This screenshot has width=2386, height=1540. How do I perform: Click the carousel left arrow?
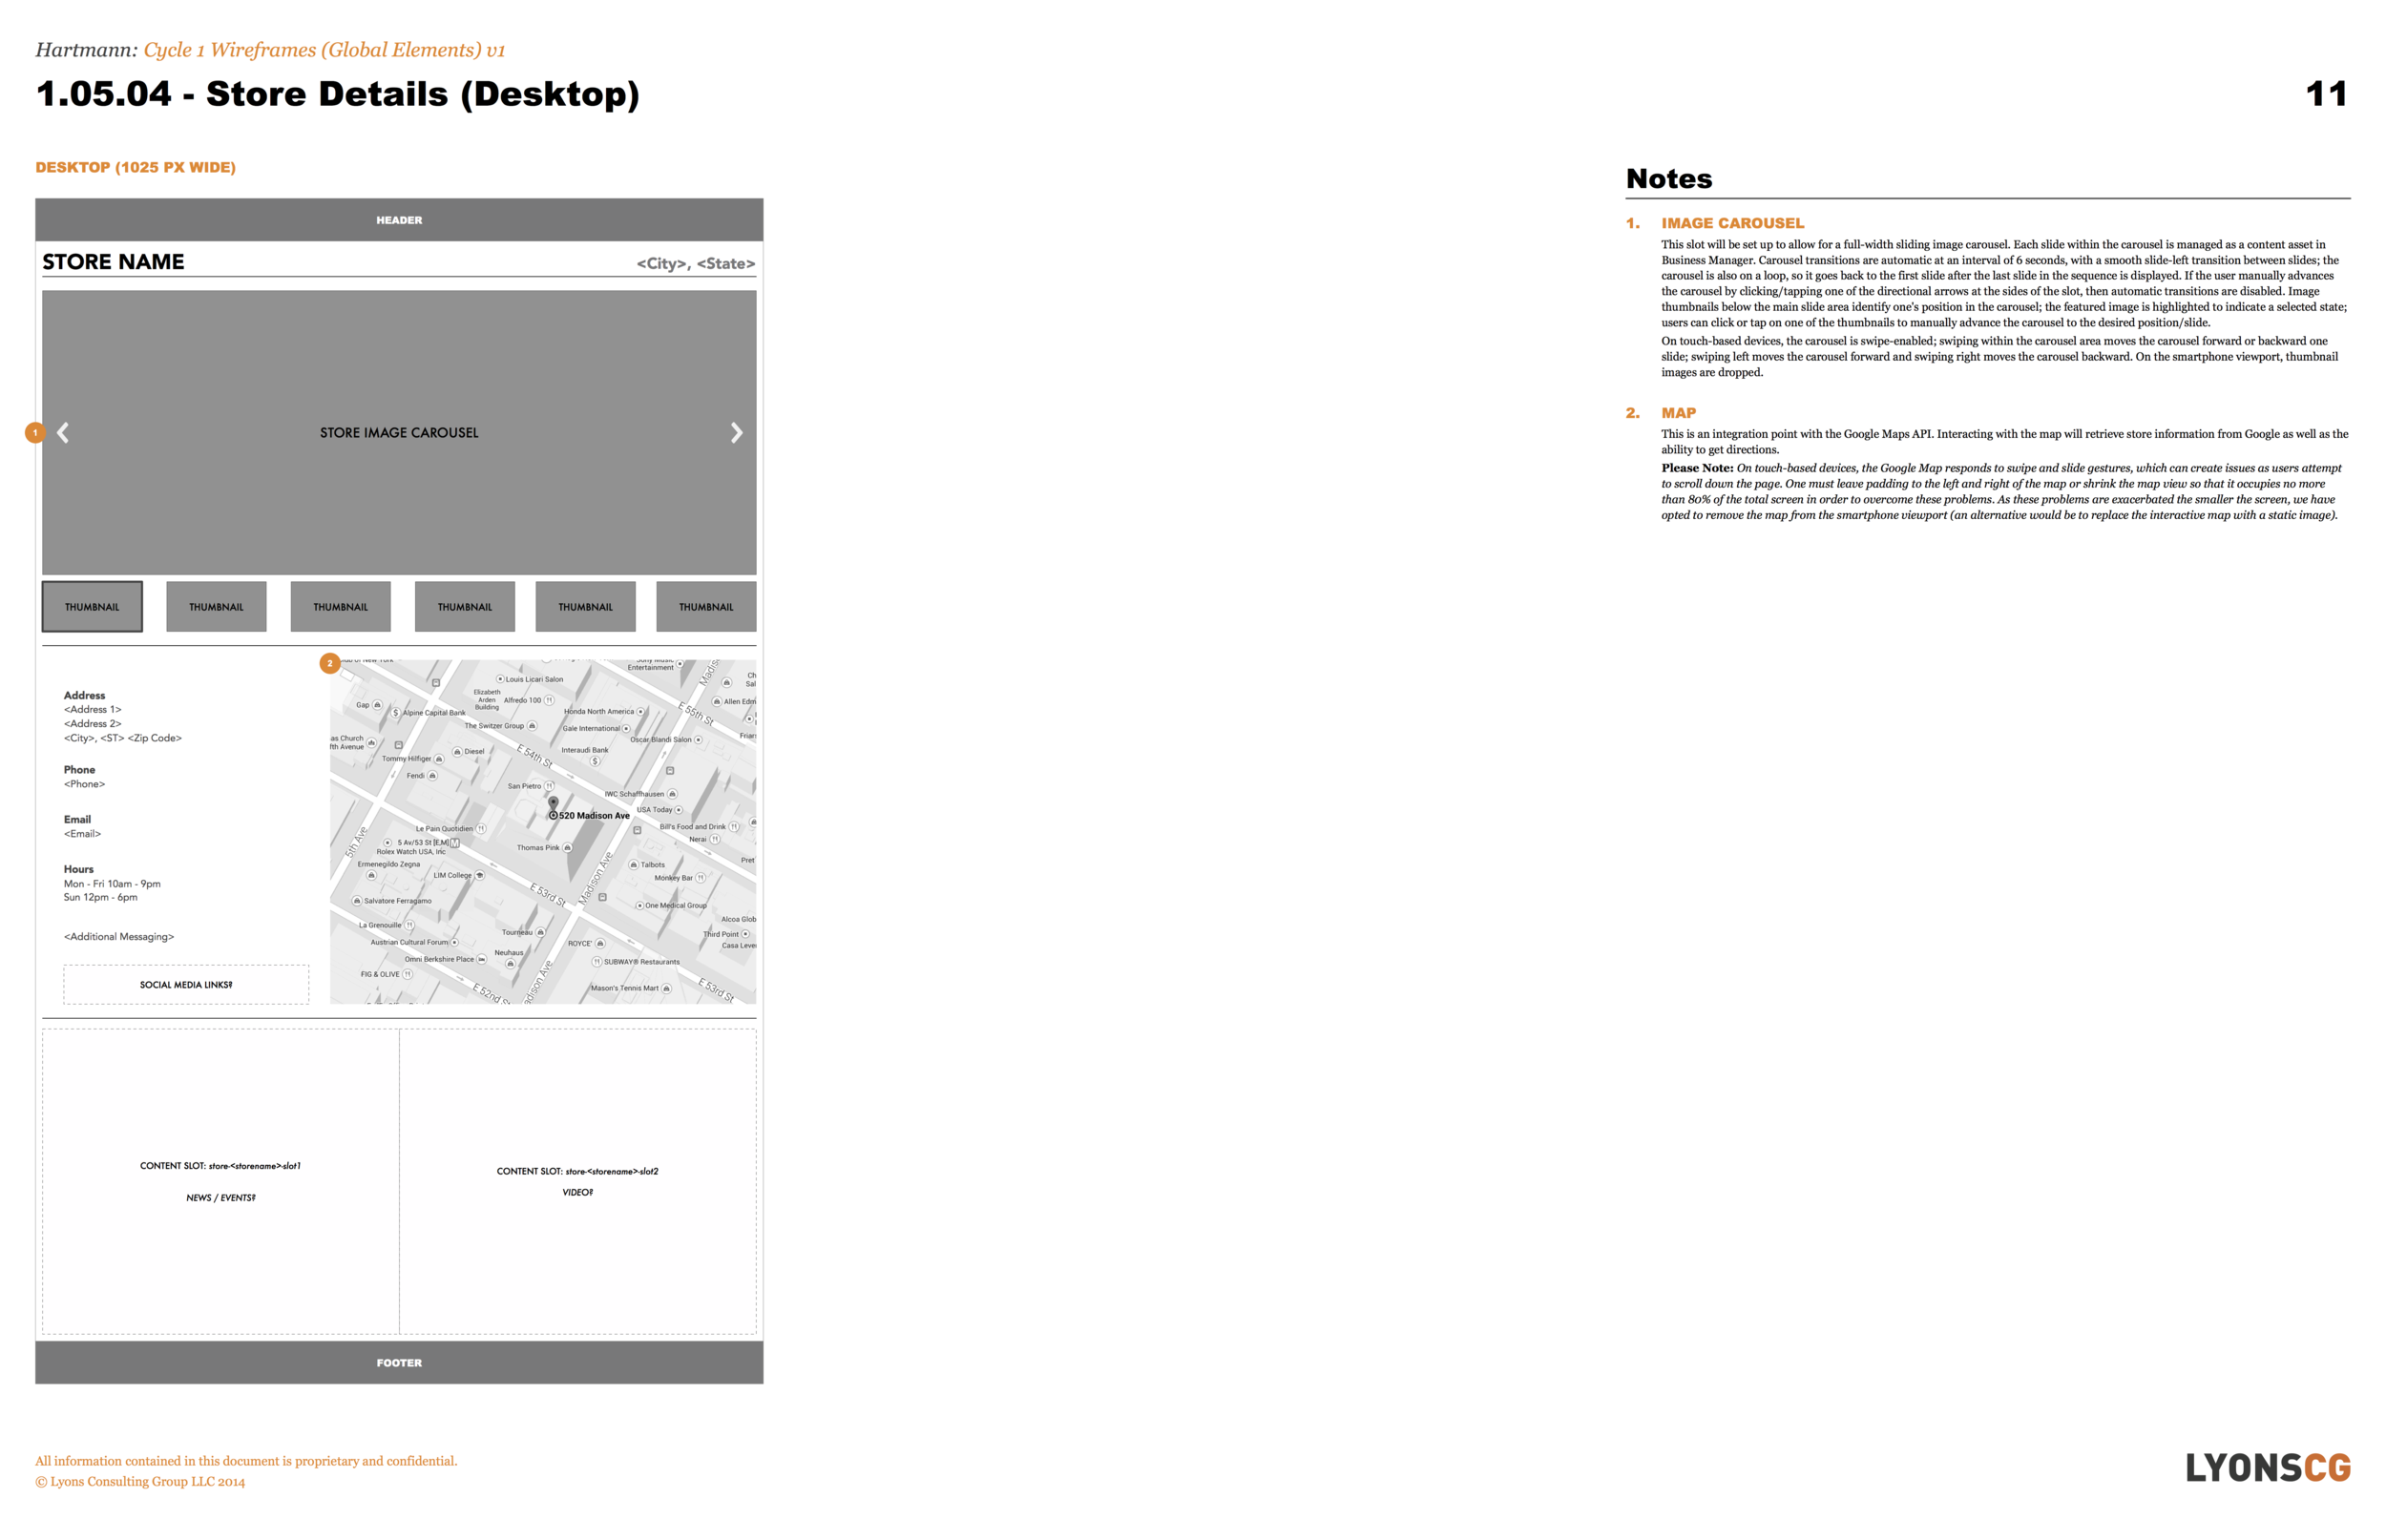(63, 433)
